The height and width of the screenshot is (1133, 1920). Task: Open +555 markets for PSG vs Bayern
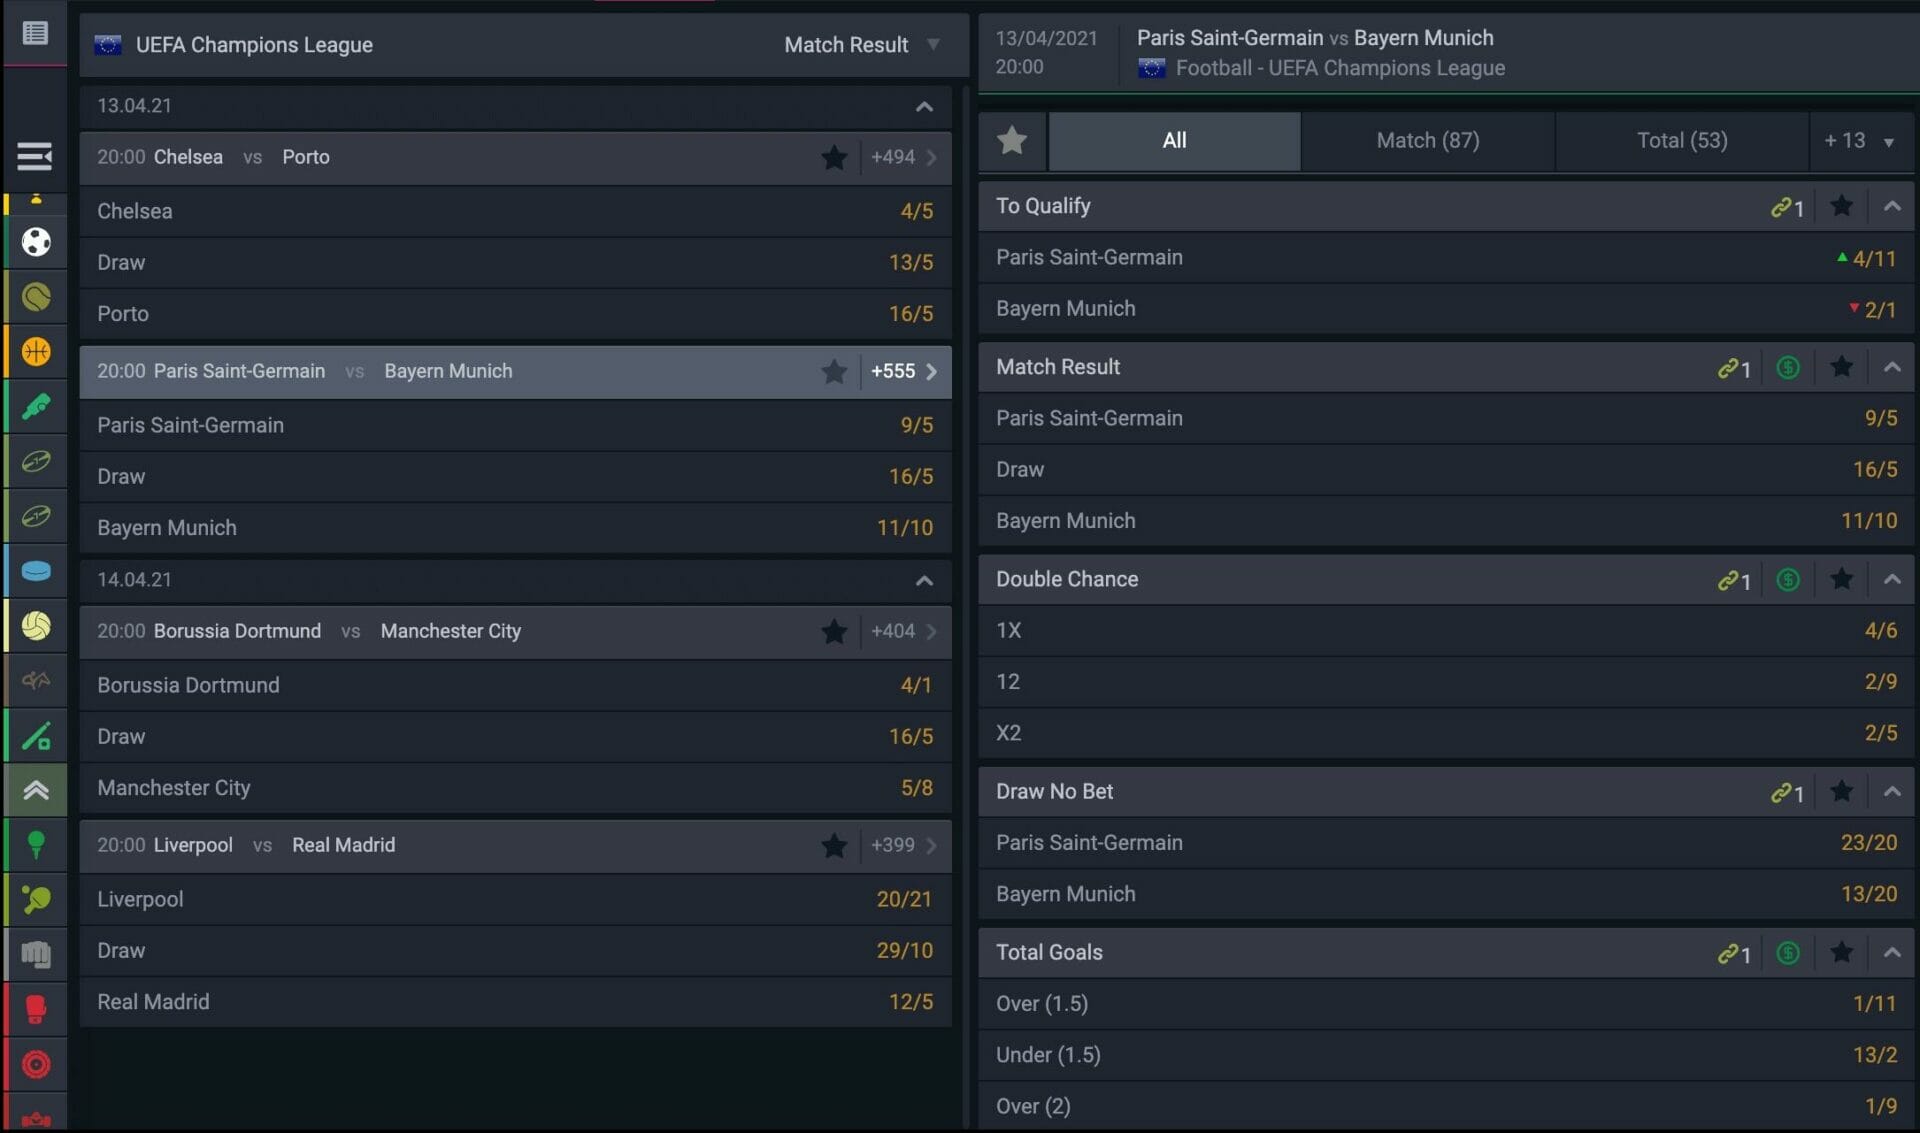903,371
